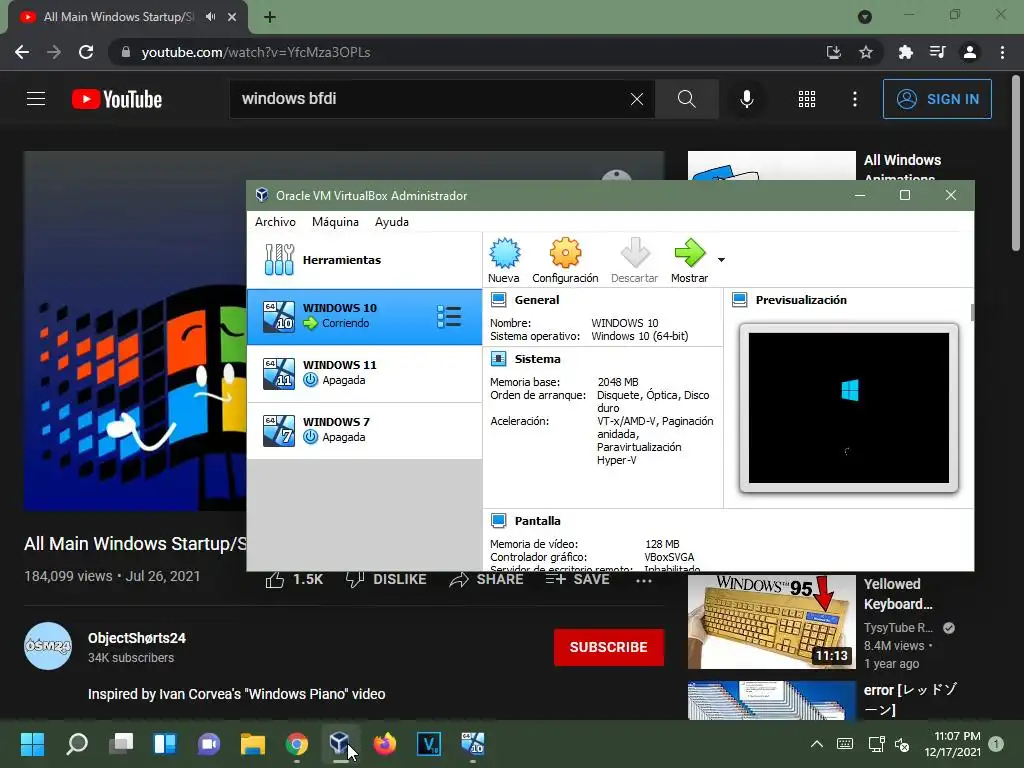Click the Descartar arrow icon
Viewport: 1024px width, 768px height.
(x=634, y=253)
